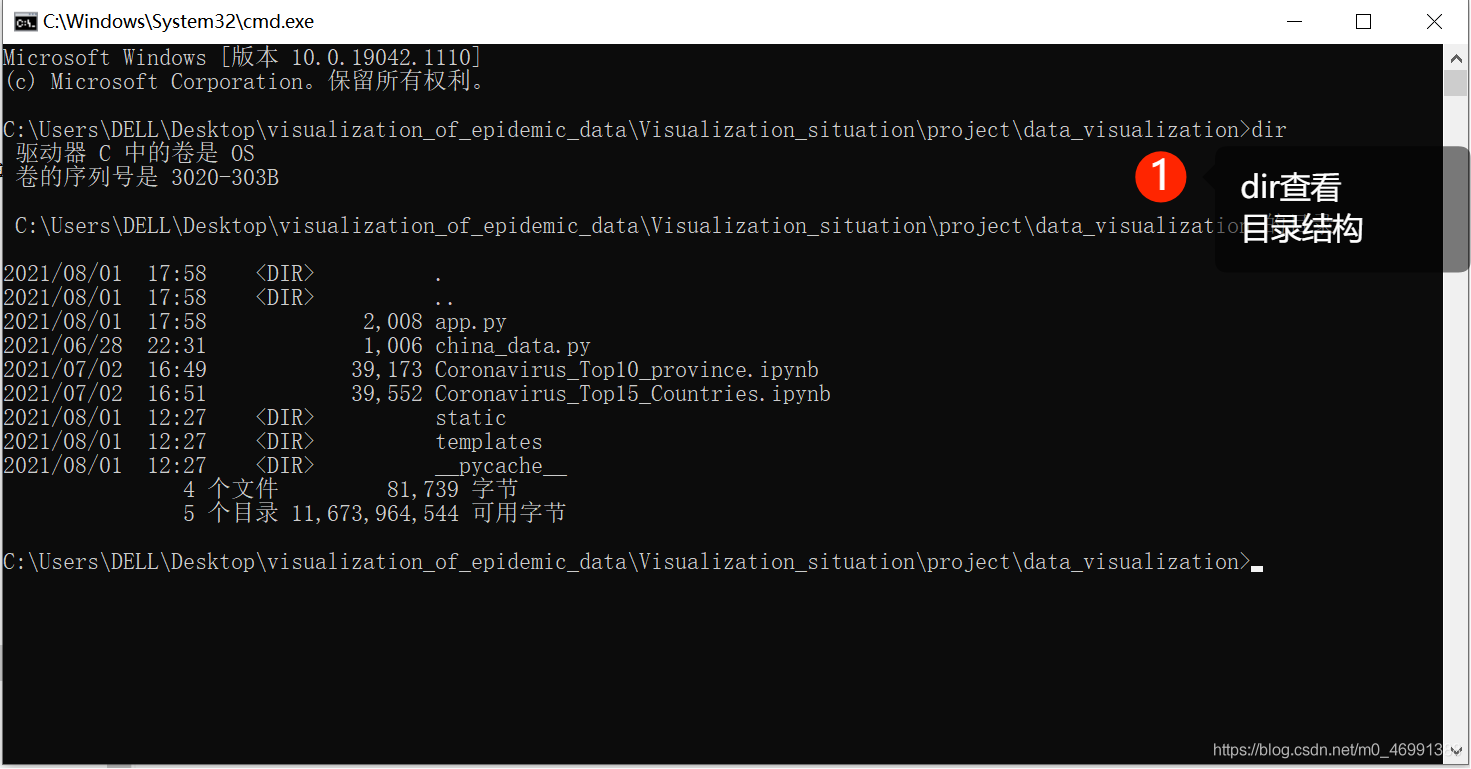Maximize the command prompt window
Screen dimensions: 1471x769
click(1363, 22)
